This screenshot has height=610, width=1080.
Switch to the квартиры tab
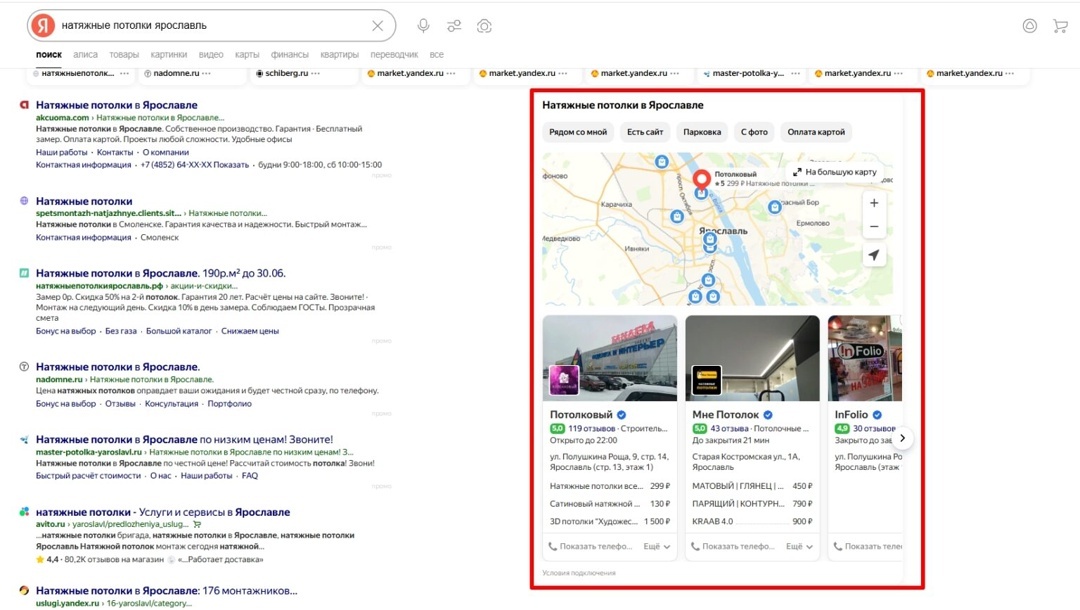[340, 54]
